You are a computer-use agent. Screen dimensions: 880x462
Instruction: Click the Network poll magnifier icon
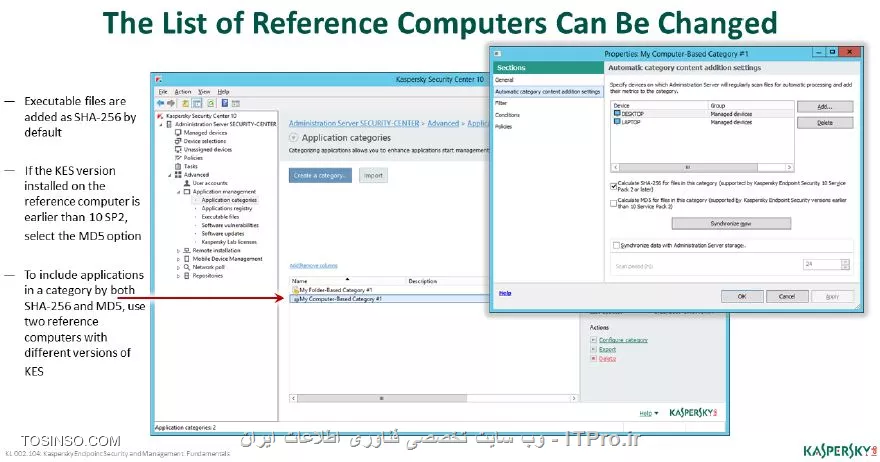click(x=187, y=267)
